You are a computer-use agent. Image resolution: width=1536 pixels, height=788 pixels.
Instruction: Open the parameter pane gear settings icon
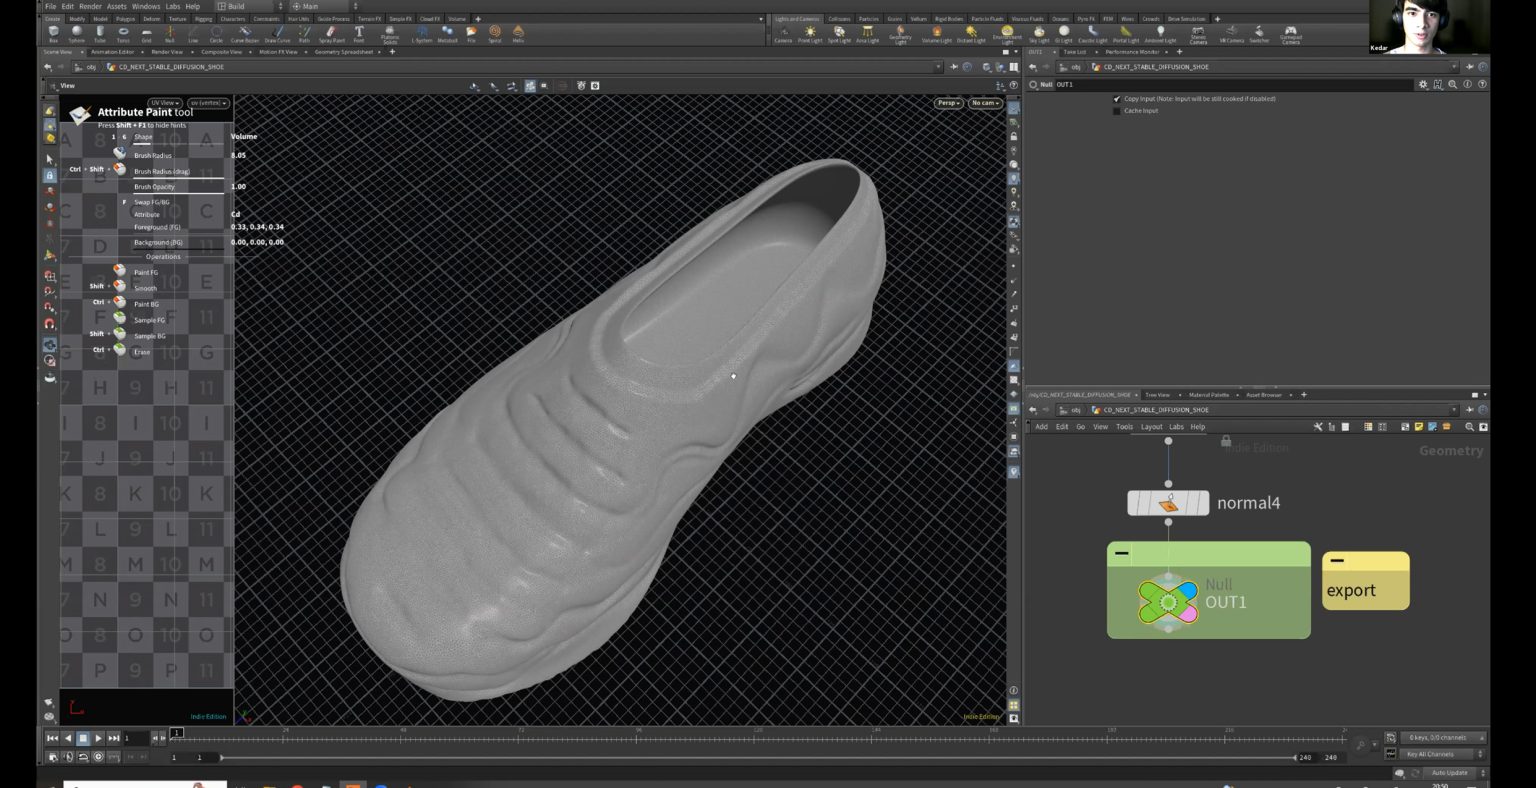click(1423, 84)
